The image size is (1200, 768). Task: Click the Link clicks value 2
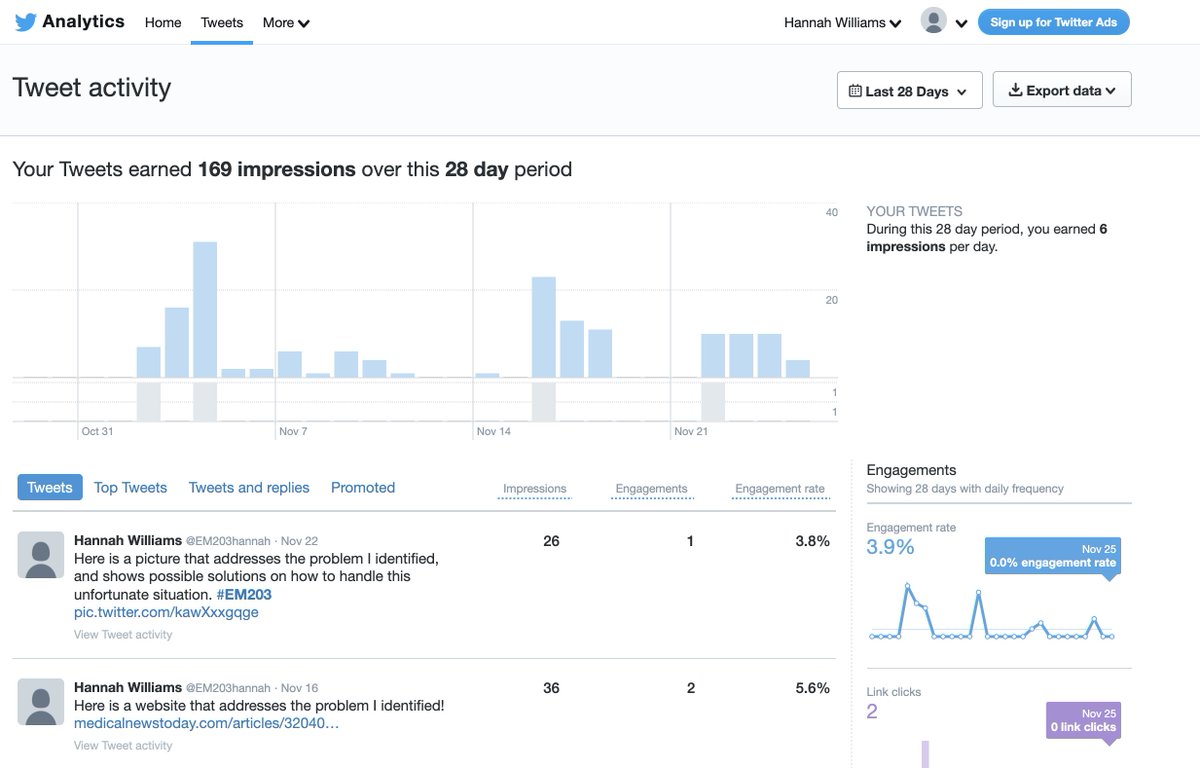point(872,711)
